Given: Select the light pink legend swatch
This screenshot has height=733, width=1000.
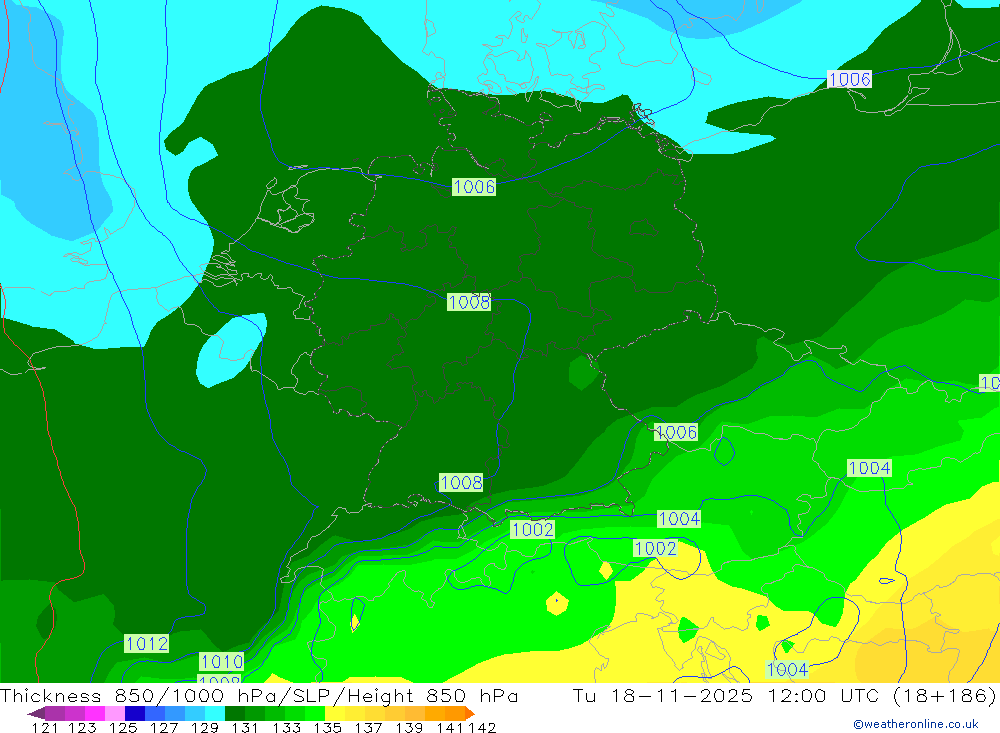Looking at the screenshot, I should click(x=115, y=713).
